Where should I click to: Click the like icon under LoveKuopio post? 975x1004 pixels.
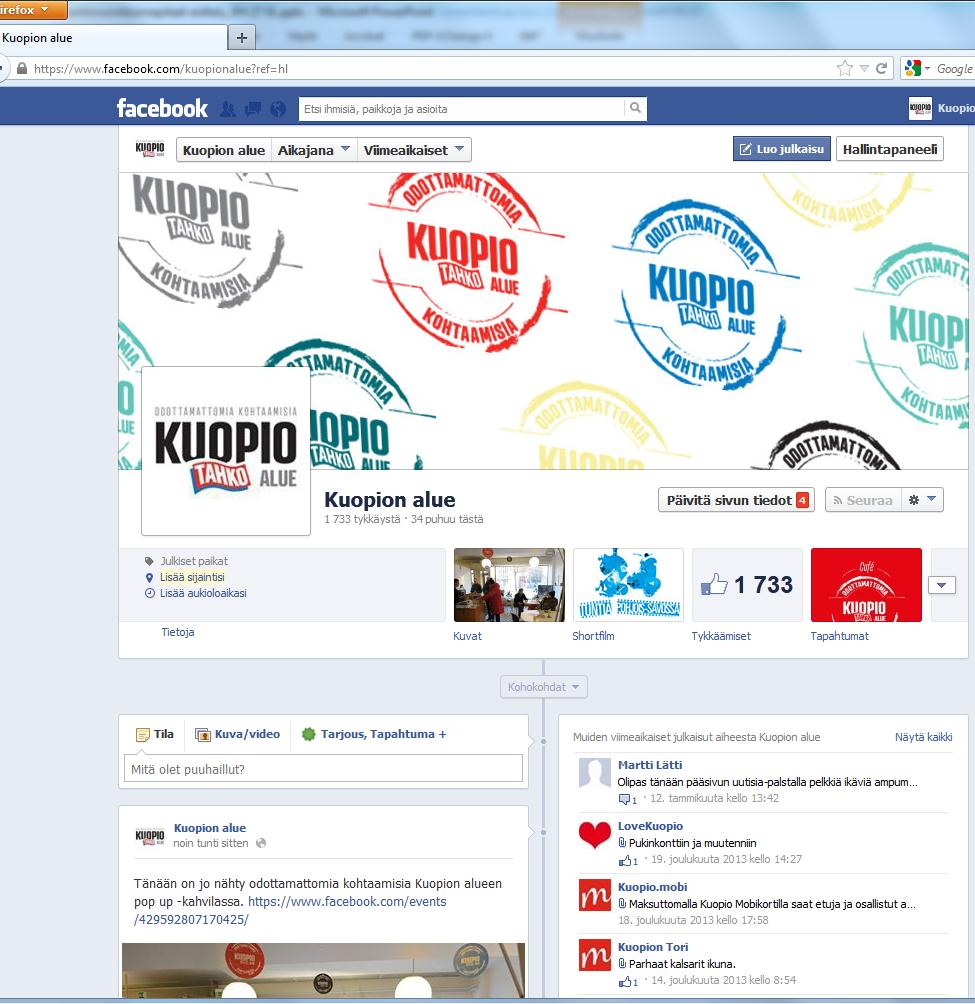[x=625, y=861]
